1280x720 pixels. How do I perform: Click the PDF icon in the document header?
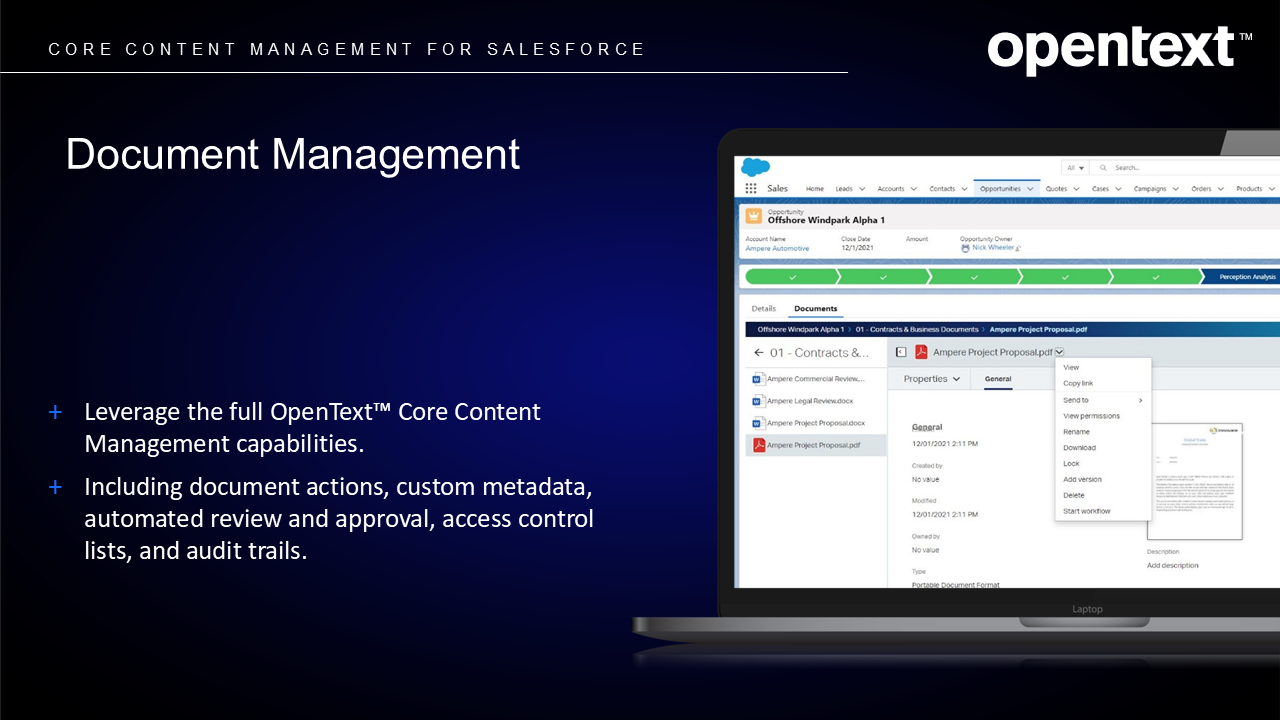coord(921,352)
